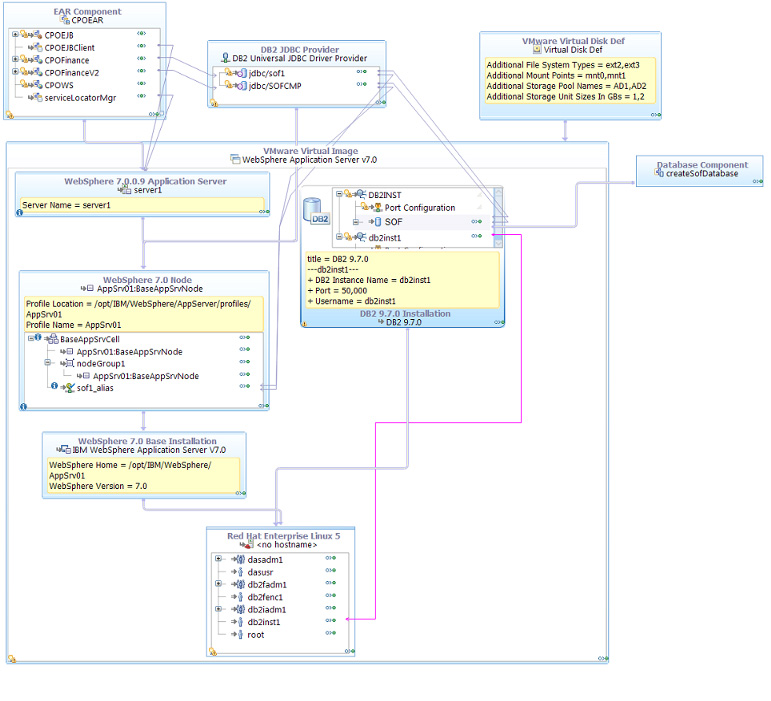Click the DB2 tree scroll down arrow
The width and height of the screenshot is (771, 701).
(x=498, y=243)
